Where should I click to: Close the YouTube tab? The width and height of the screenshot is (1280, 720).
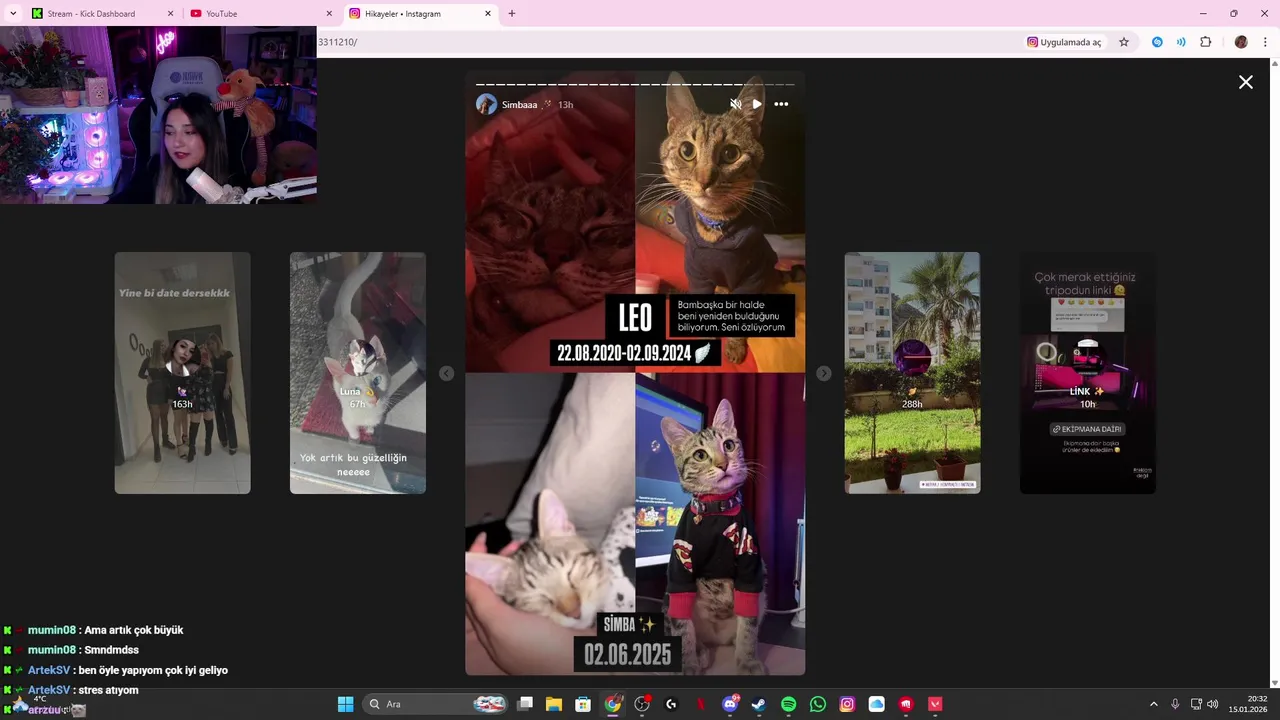point(329,14)
